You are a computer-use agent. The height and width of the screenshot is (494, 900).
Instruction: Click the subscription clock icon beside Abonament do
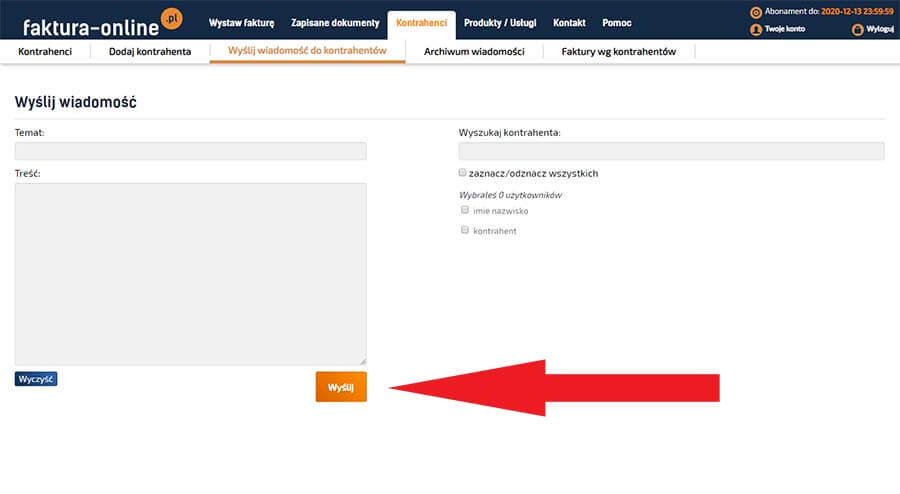pos(756,12)
